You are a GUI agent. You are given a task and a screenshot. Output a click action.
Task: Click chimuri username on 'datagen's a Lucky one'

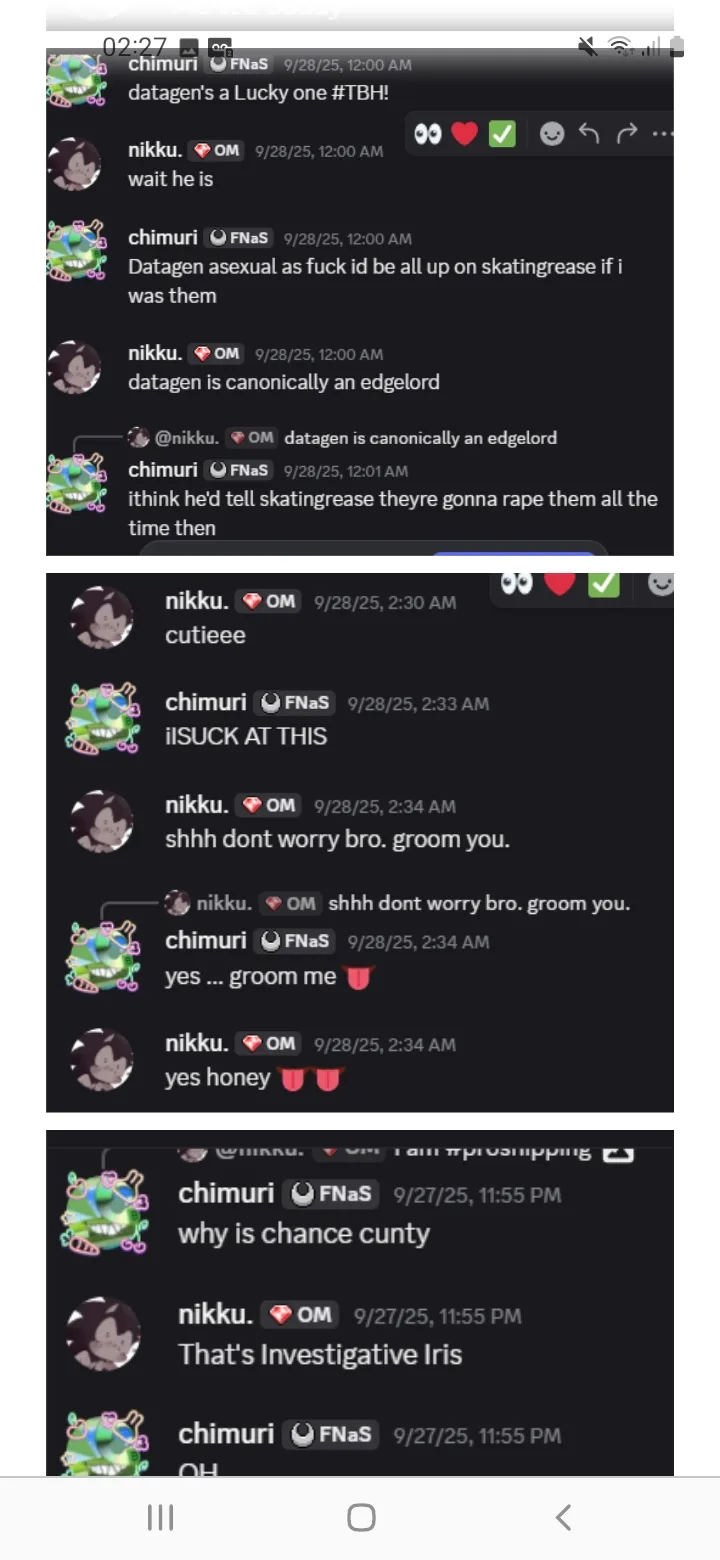coord(163,64)
